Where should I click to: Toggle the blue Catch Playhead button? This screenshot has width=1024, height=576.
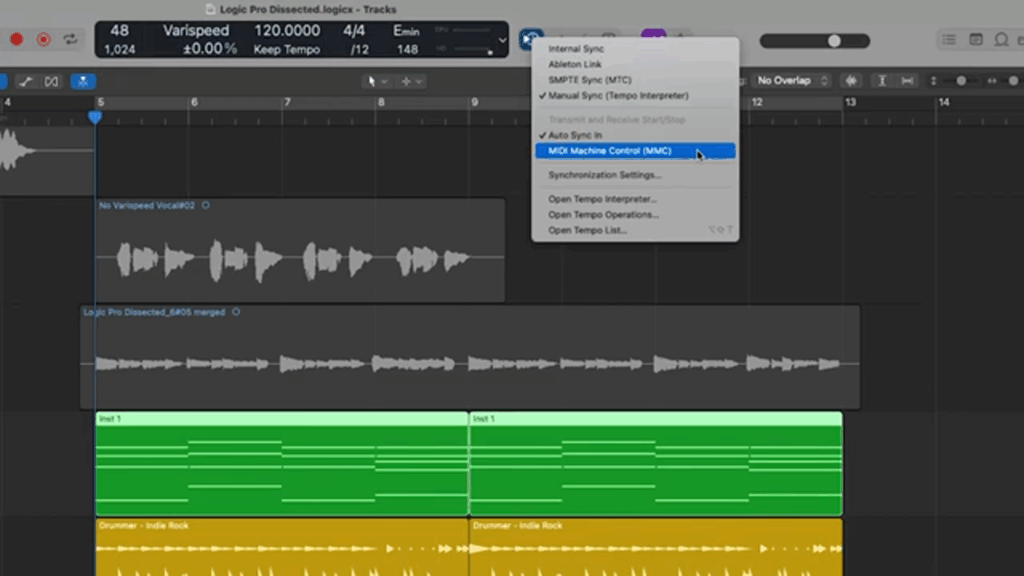pos(83,82)
